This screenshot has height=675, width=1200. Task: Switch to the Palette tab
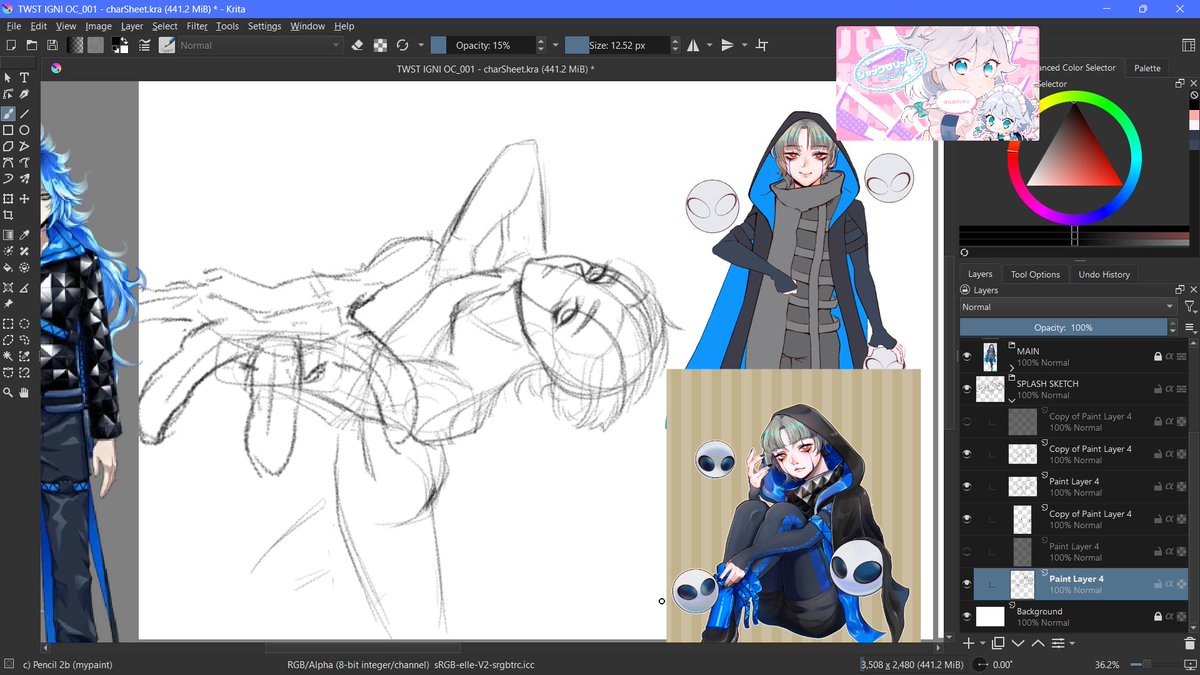point(1147,68)
